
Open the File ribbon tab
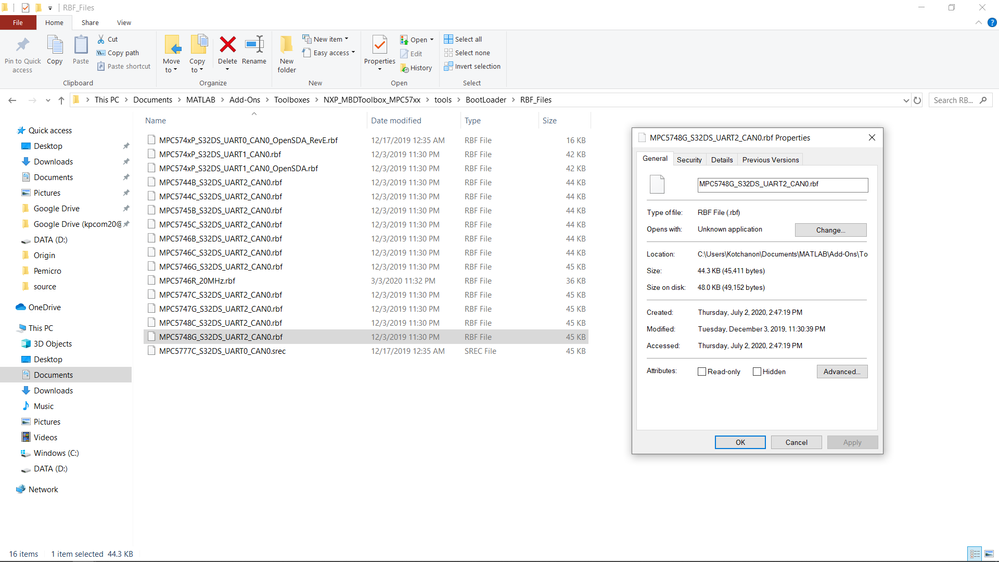pos(18,22)
